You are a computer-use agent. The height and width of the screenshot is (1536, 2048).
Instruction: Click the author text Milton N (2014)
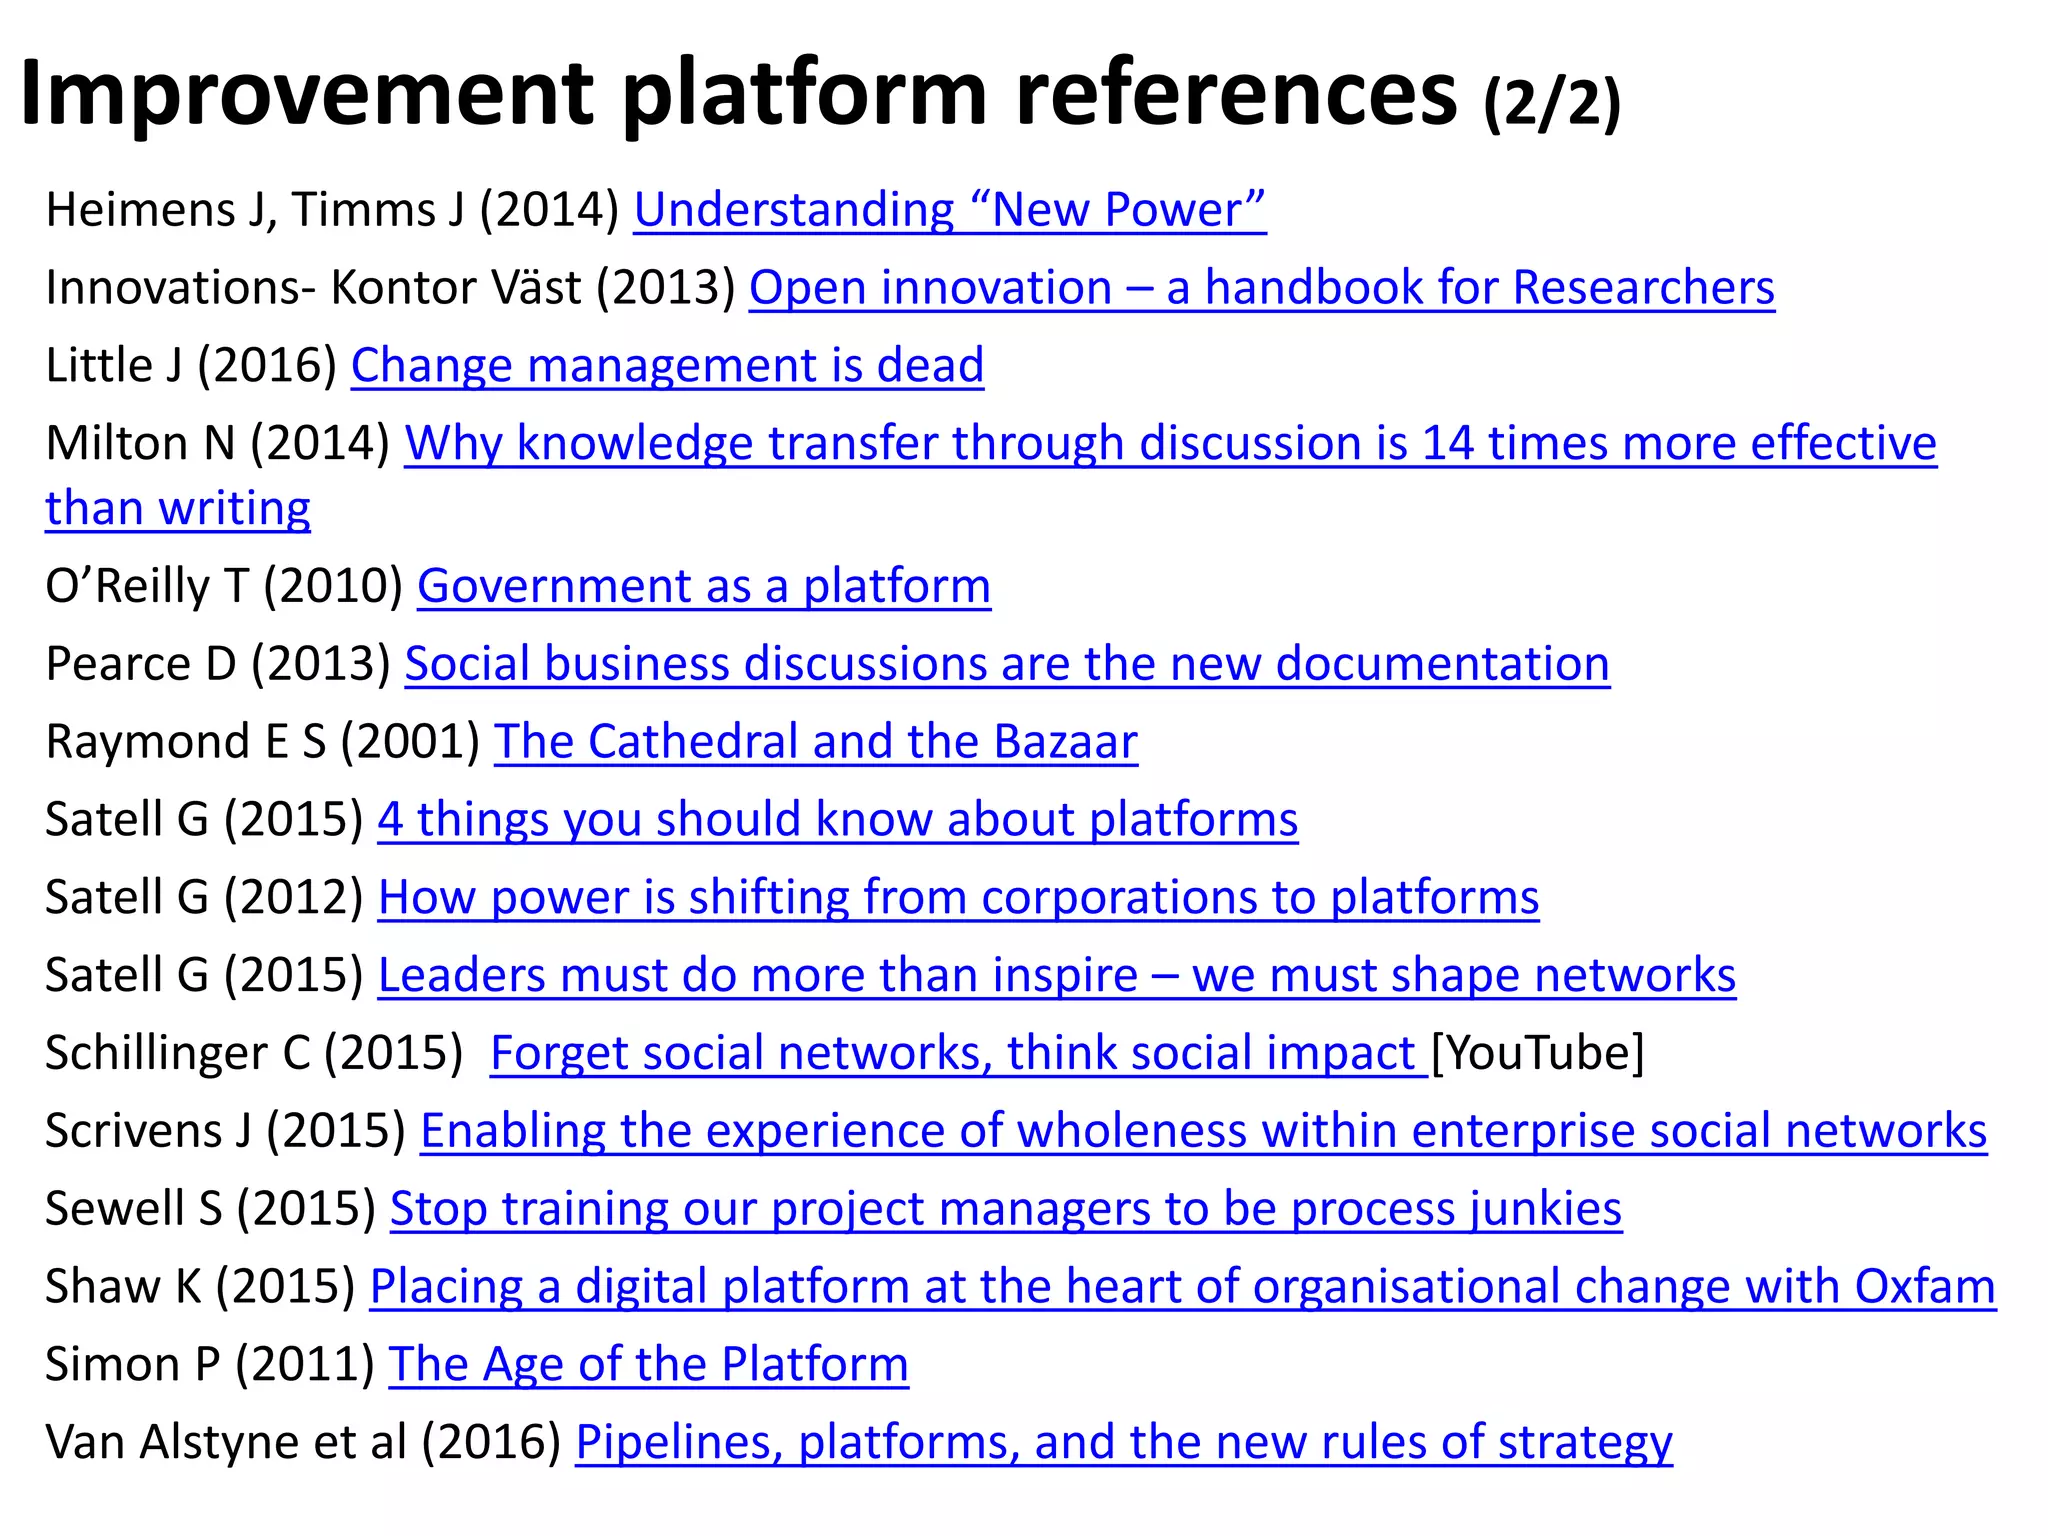point(218,444)
